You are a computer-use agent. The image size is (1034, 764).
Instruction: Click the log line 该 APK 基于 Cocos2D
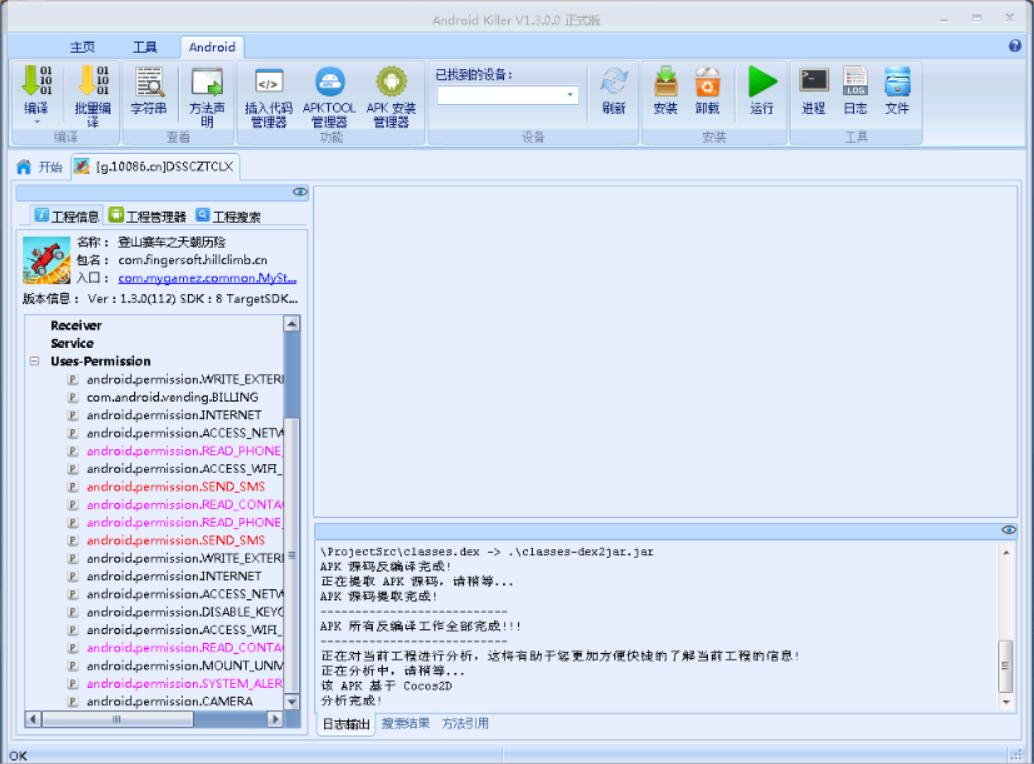pyautogui.click(x=386, y=686)
